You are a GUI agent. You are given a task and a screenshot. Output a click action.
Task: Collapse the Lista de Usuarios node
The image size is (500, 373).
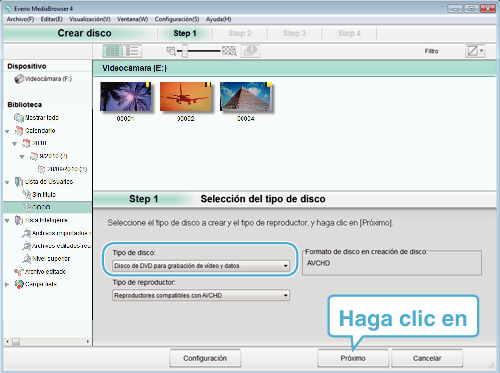[x=7, y=182]
